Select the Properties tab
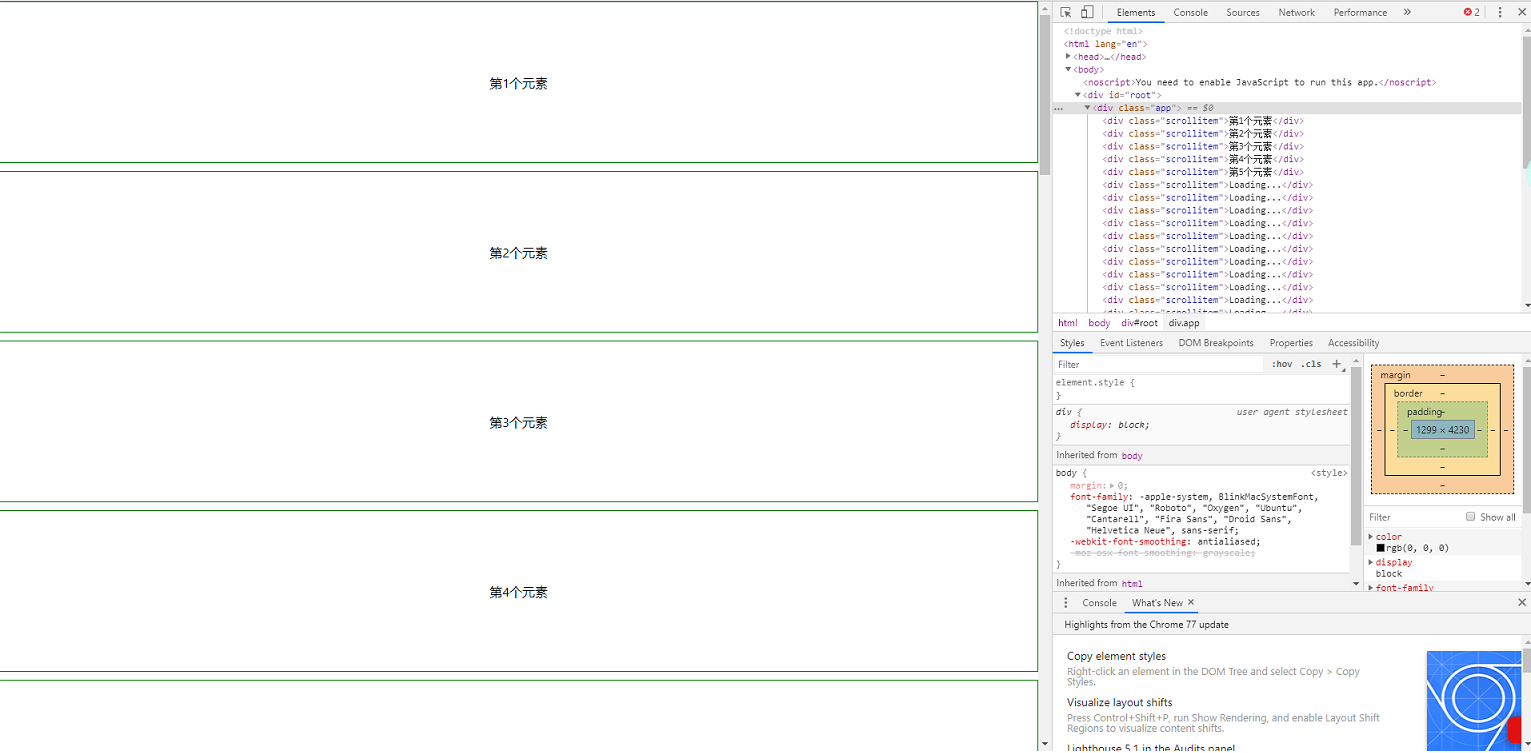 [1291, 343]
